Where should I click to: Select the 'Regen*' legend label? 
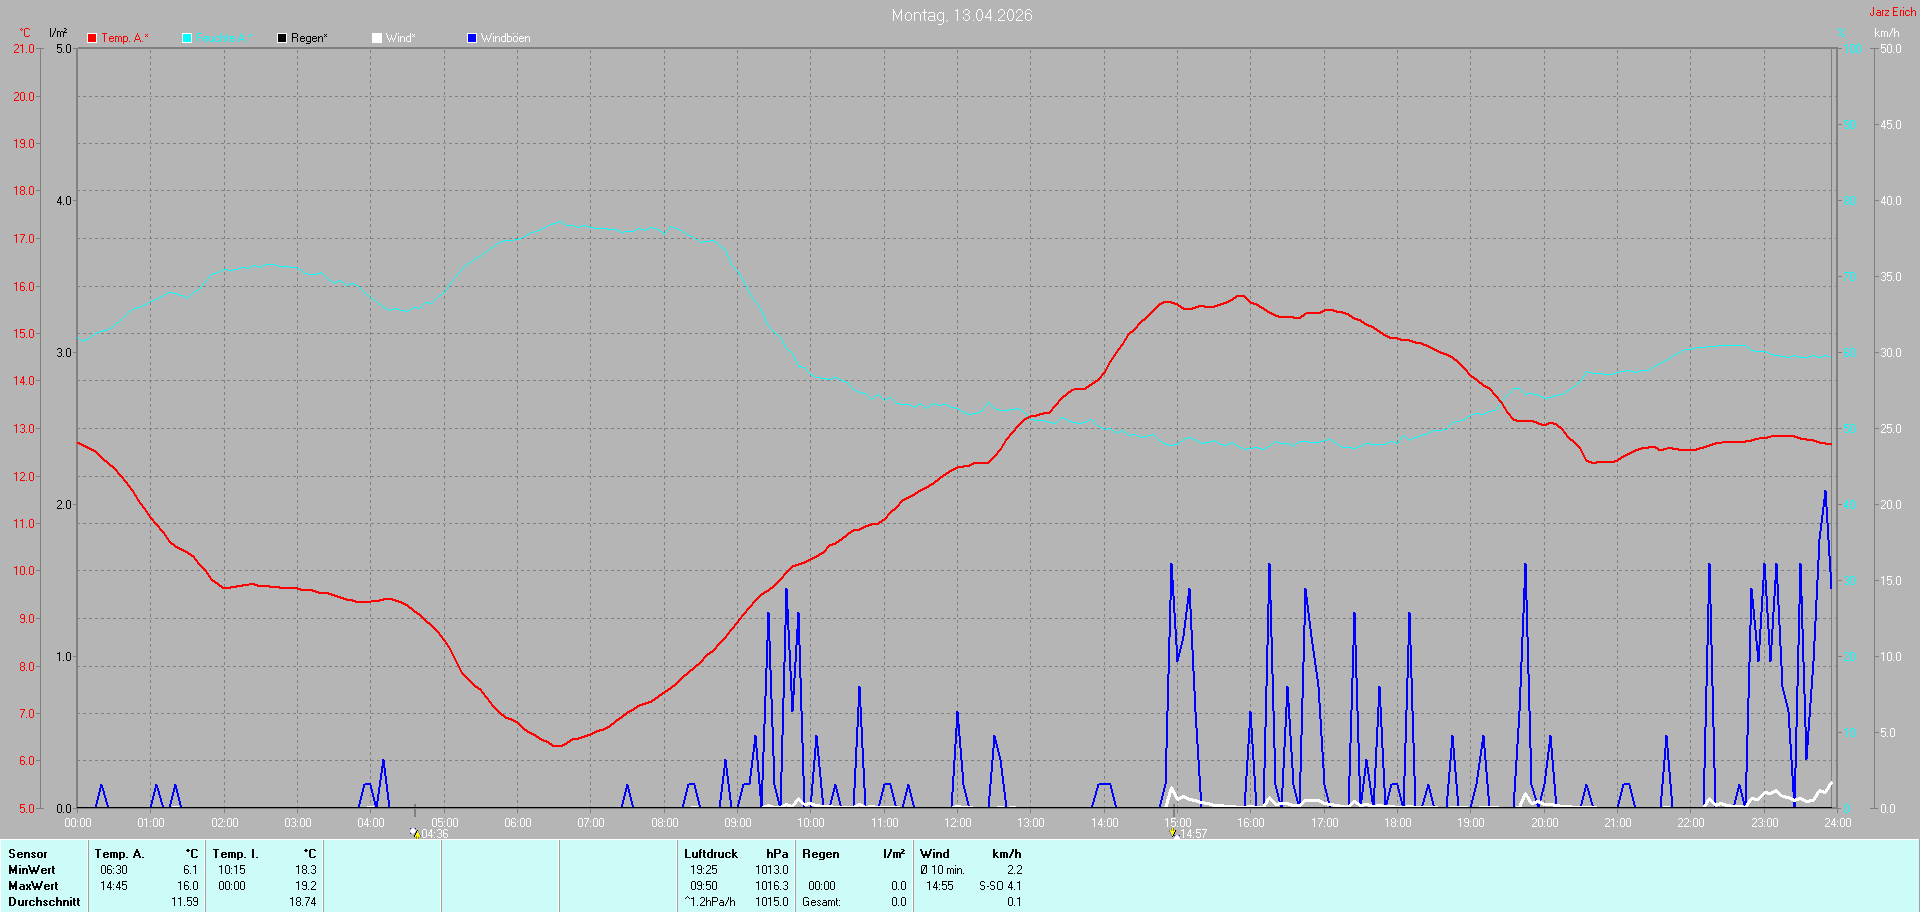pos(309,38)
